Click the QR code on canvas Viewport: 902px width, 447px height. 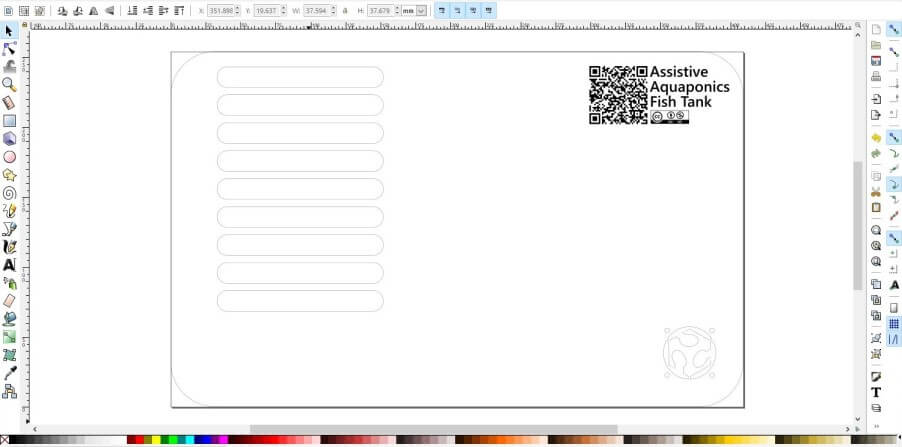click(617, 95)
